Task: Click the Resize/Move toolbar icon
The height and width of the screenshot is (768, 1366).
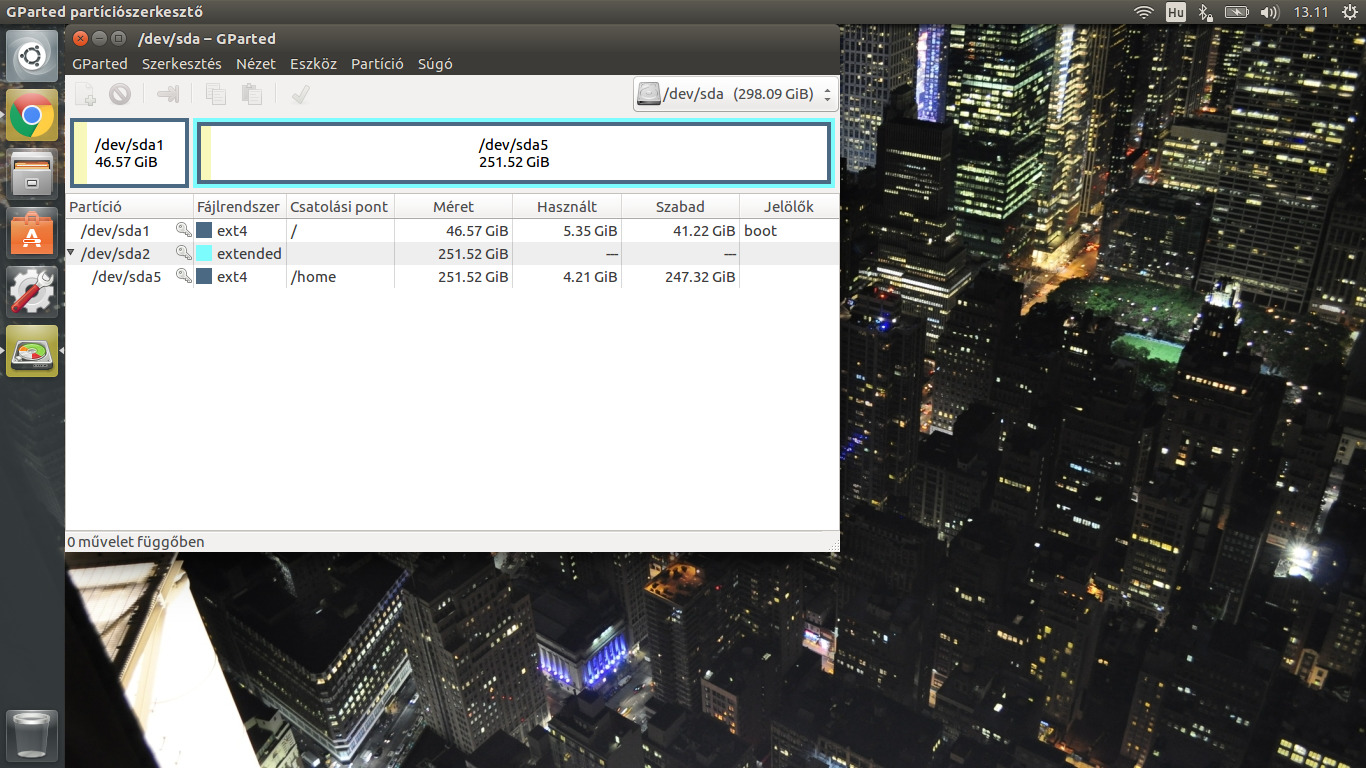Action: coord(167,94)
